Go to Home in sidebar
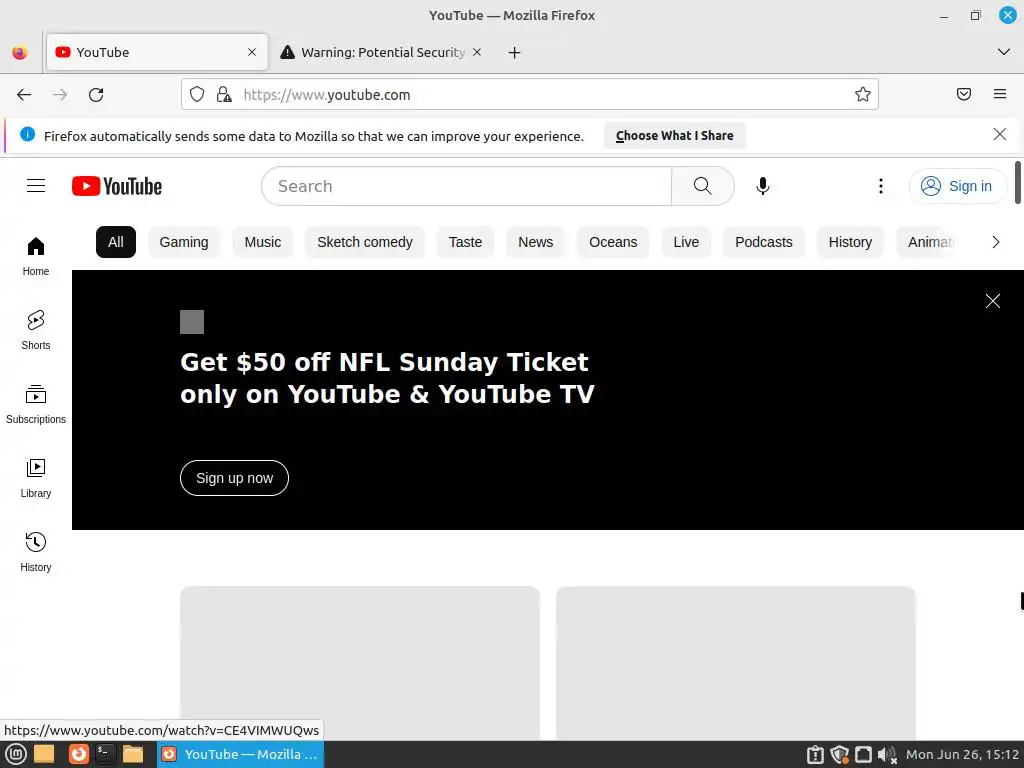Viewport: 1024px width, 768px height. (x=36, y=256)
